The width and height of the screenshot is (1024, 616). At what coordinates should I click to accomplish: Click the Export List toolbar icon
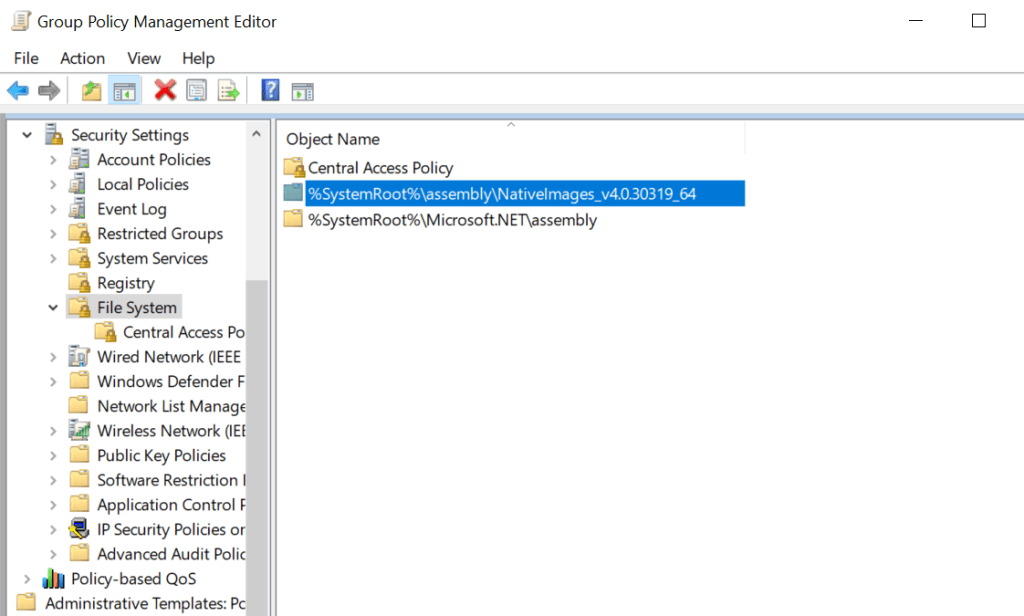tap(229, 91)
